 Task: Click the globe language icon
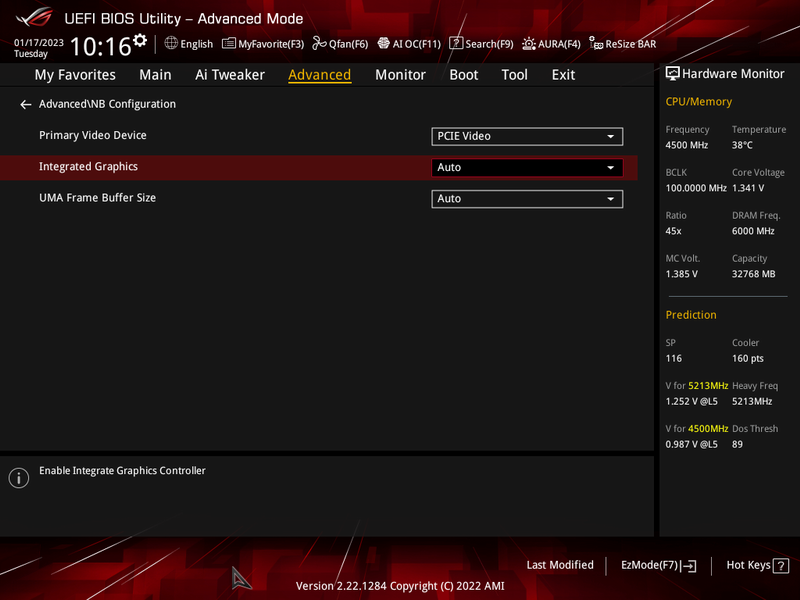171,43
